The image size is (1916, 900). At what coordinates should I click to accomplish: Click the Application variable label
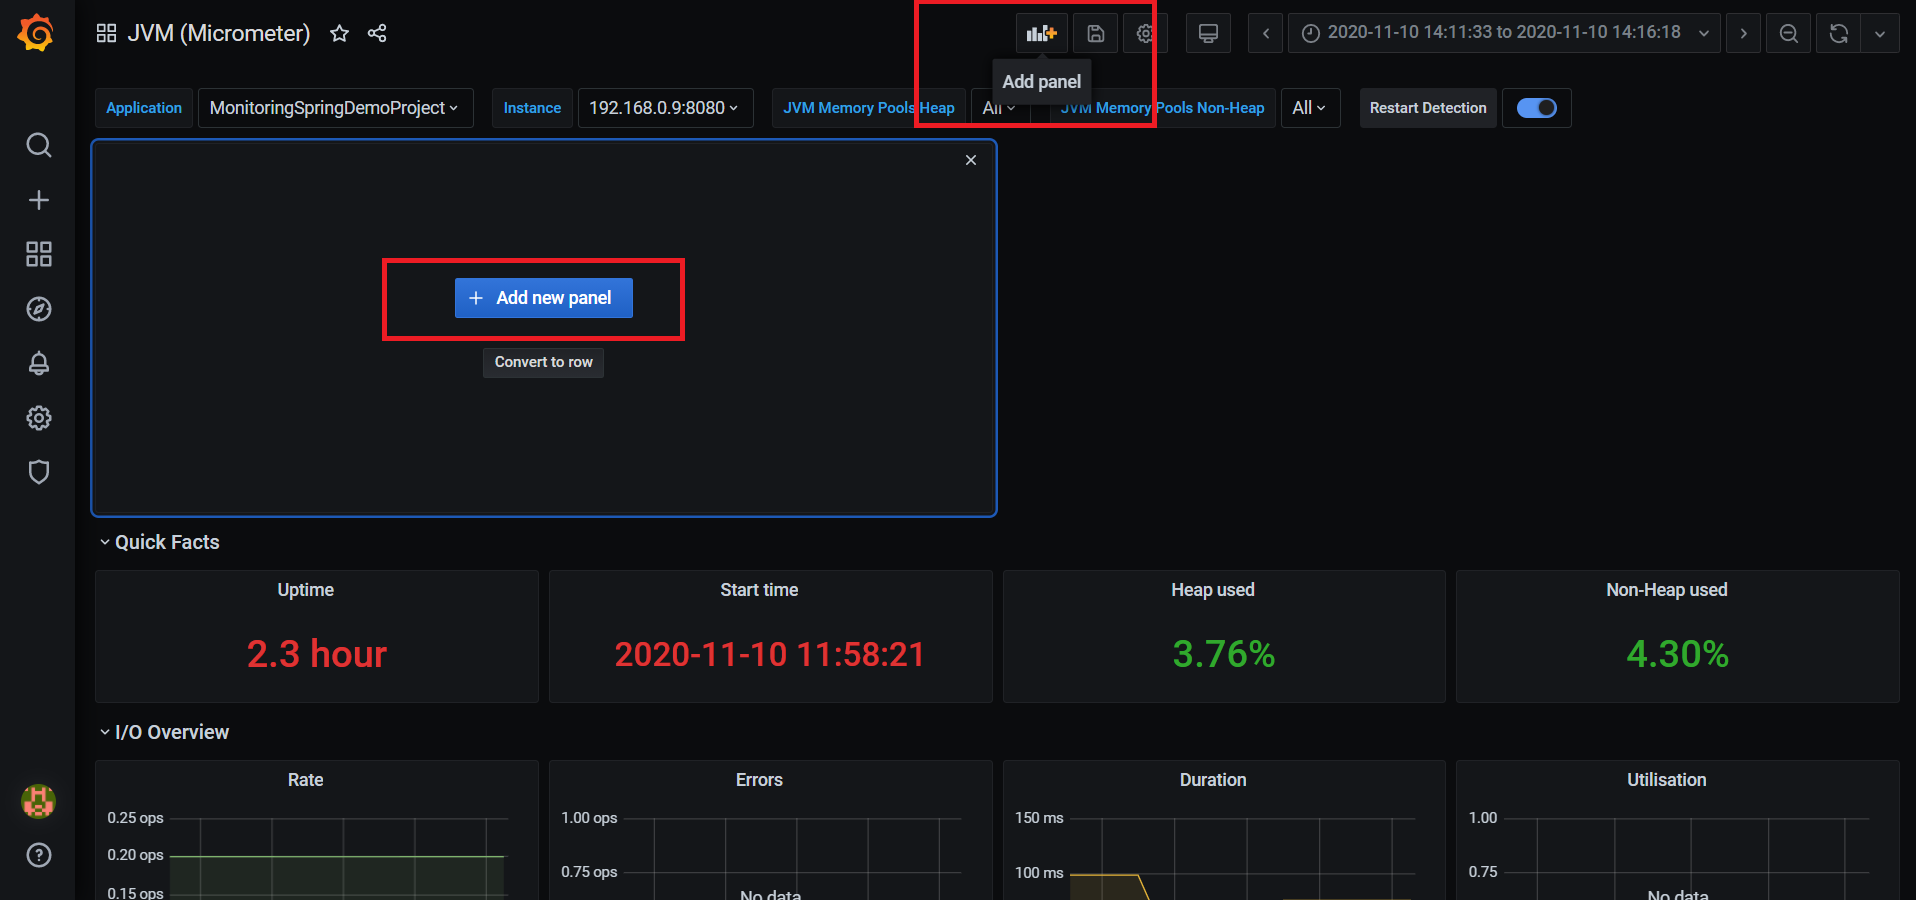144,108
